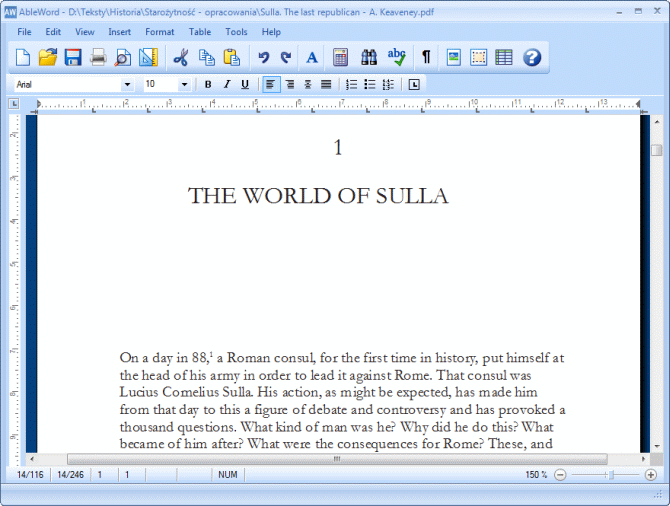Click the Arial font name field
The image size is (670, 506).
click(x=68, y=85)
